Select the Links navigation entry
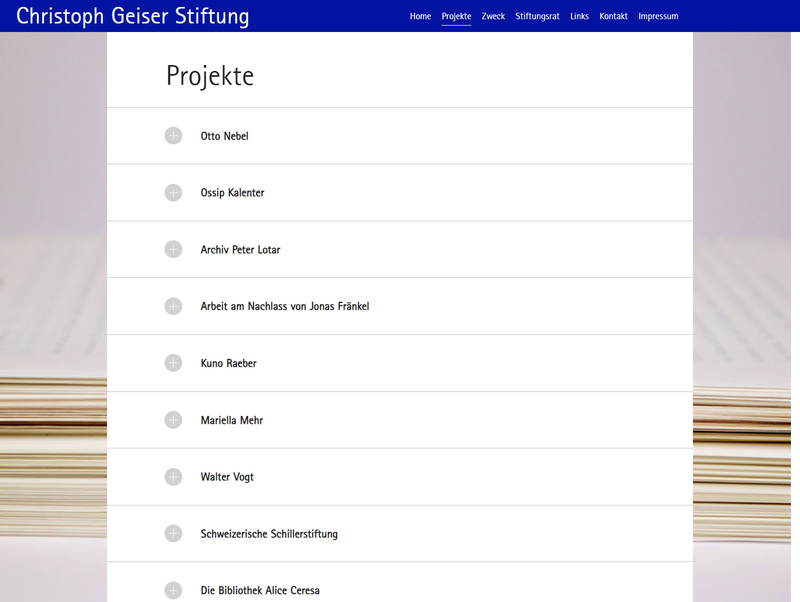 pyautogui.click(x=579, y=17)
